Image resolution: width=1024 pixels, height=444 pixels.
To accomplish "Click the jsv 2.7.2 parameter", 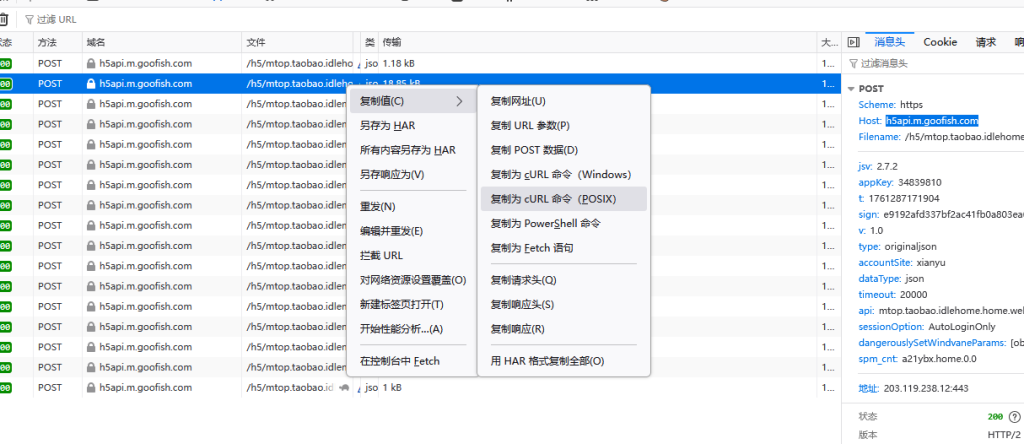I will click(878, 166).
